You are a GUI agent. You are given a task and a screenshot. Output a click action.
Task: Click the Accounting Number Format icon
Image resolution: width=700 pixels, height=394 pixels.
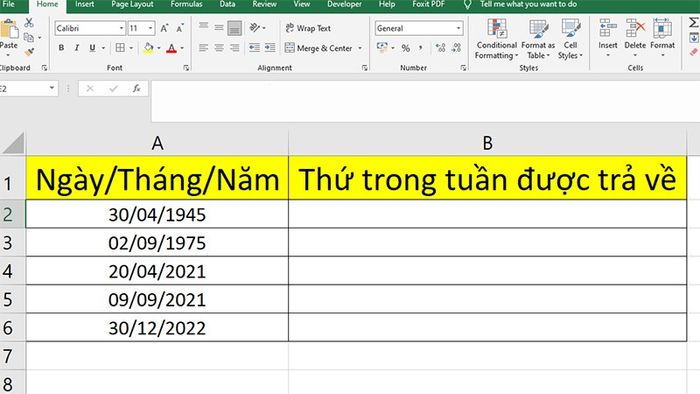coord(382,48)
